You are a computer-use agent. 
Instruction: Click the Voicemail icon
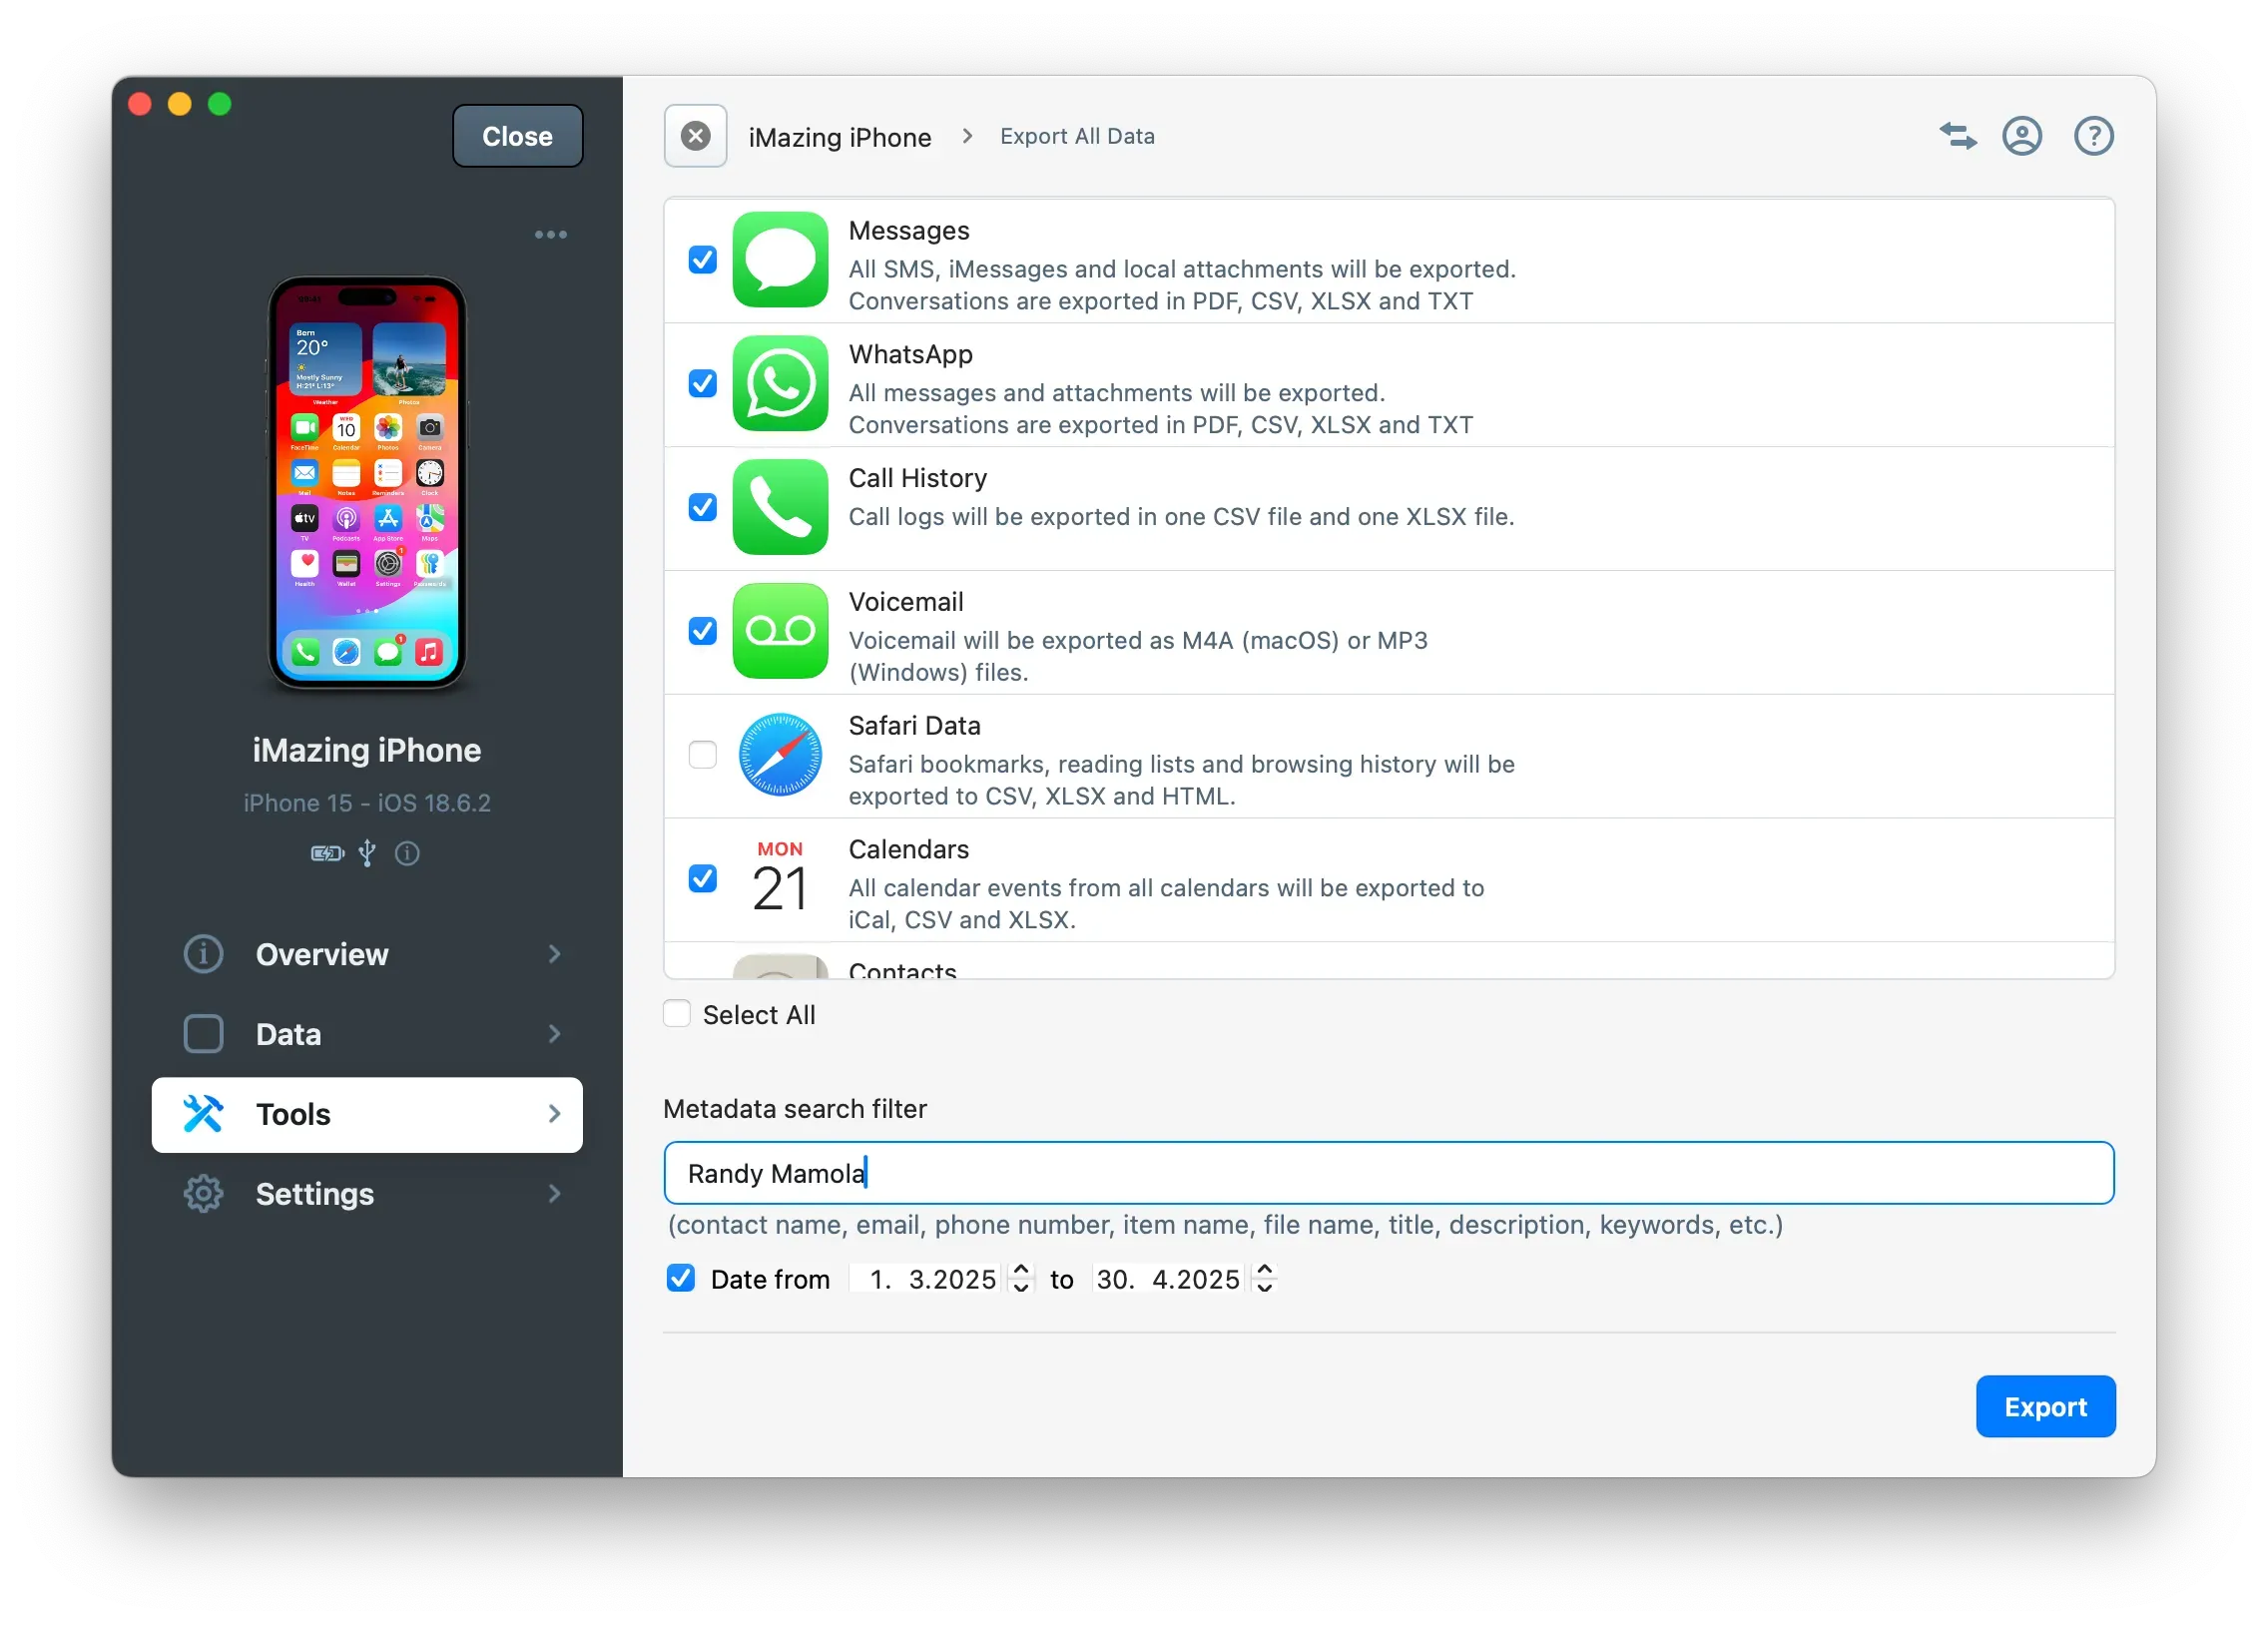pos(780,631)
